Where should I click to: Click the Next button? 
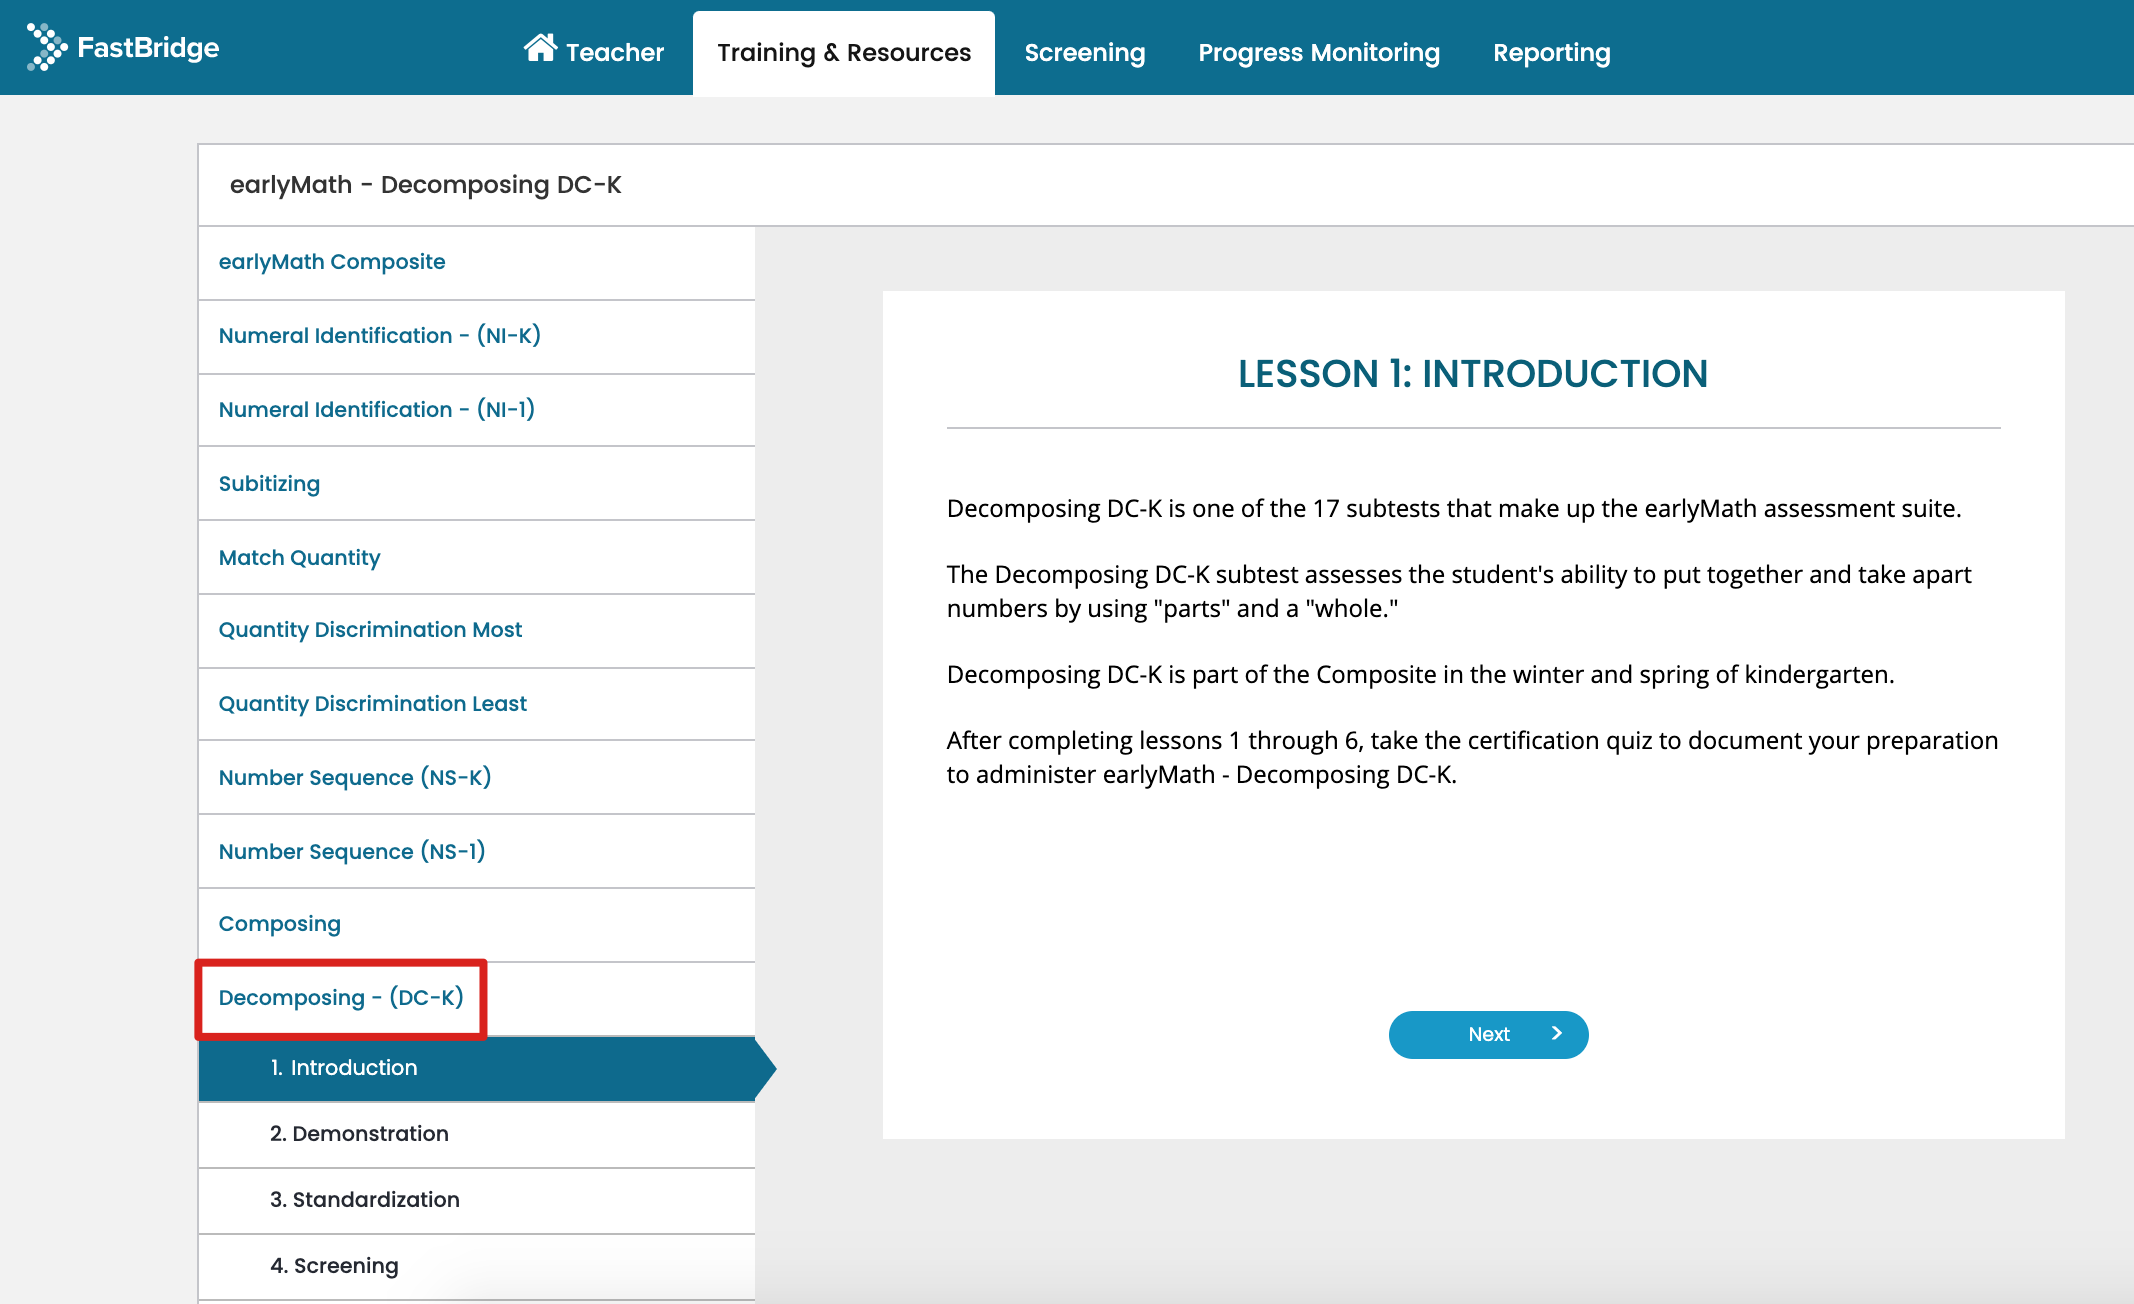click(1488, 1034)
